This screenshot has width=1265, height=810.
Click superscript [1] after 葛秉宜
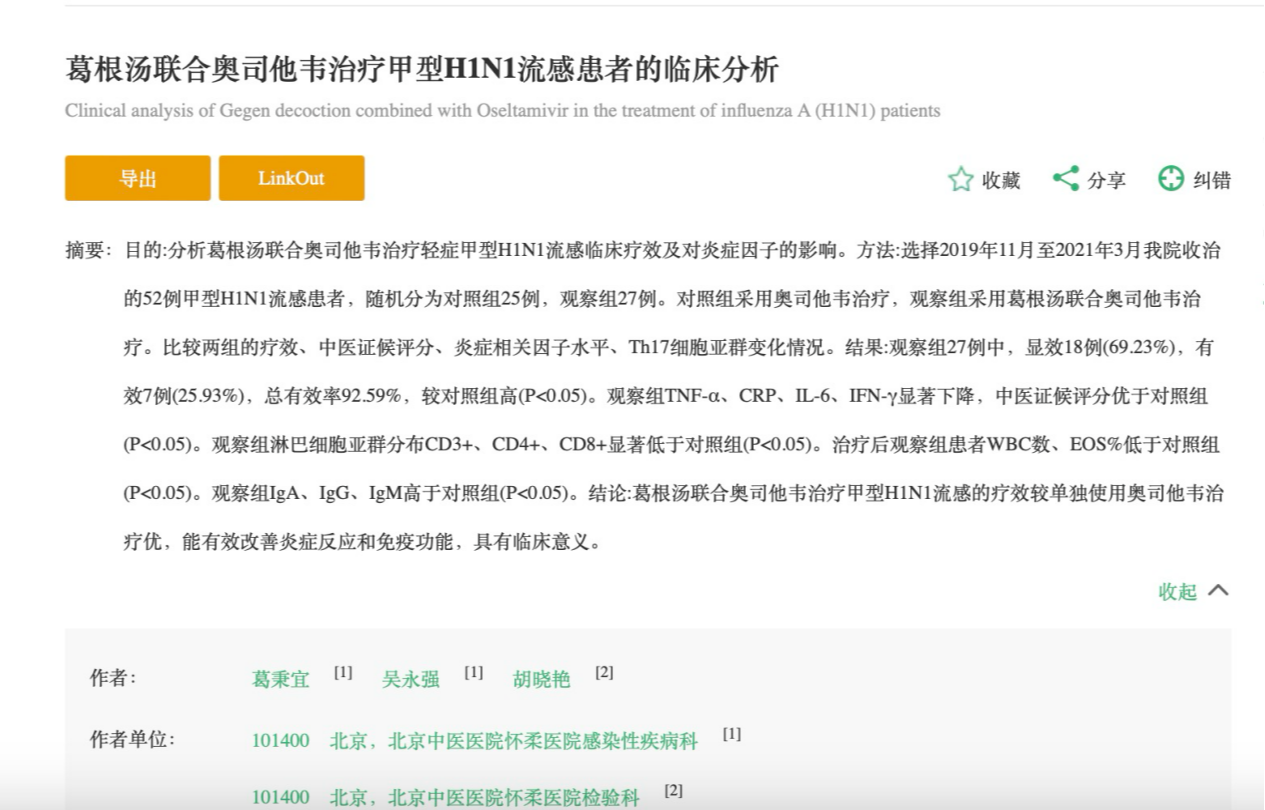click(343, 673)
